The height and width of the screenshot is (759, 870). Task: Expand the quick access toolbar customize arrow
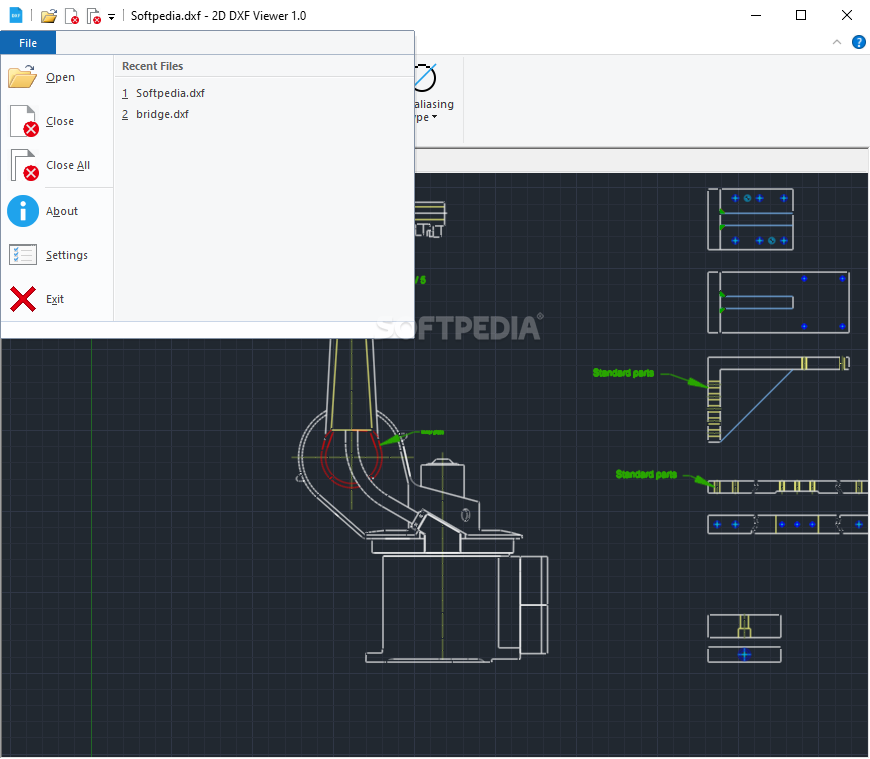112,17
